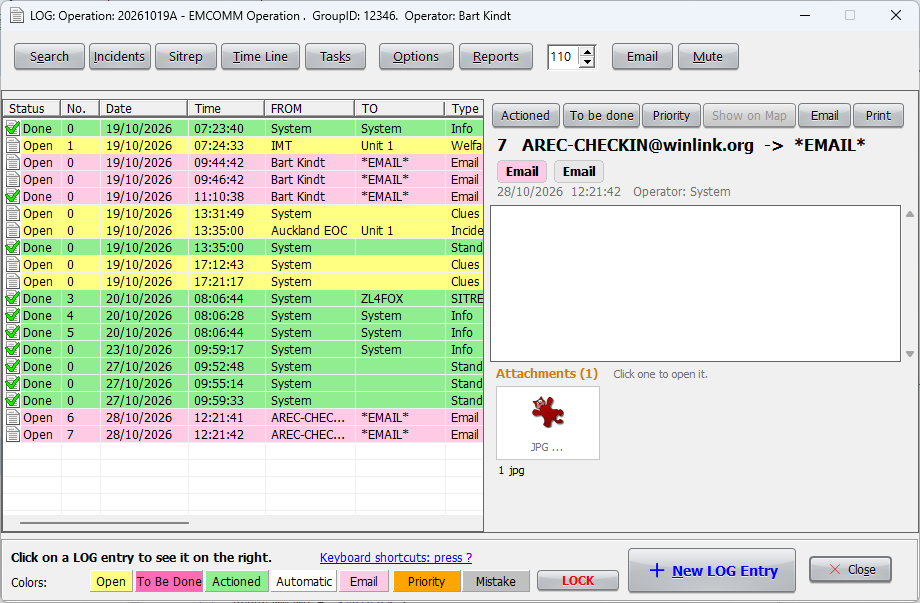Open the Incidents view

[x=120, y=57]
